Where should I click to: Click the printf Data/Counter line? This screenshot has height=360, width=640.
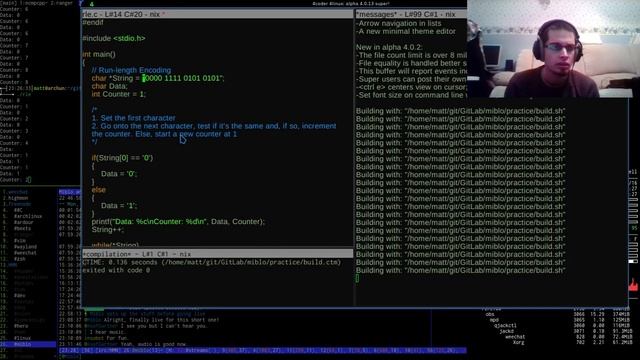178,222
